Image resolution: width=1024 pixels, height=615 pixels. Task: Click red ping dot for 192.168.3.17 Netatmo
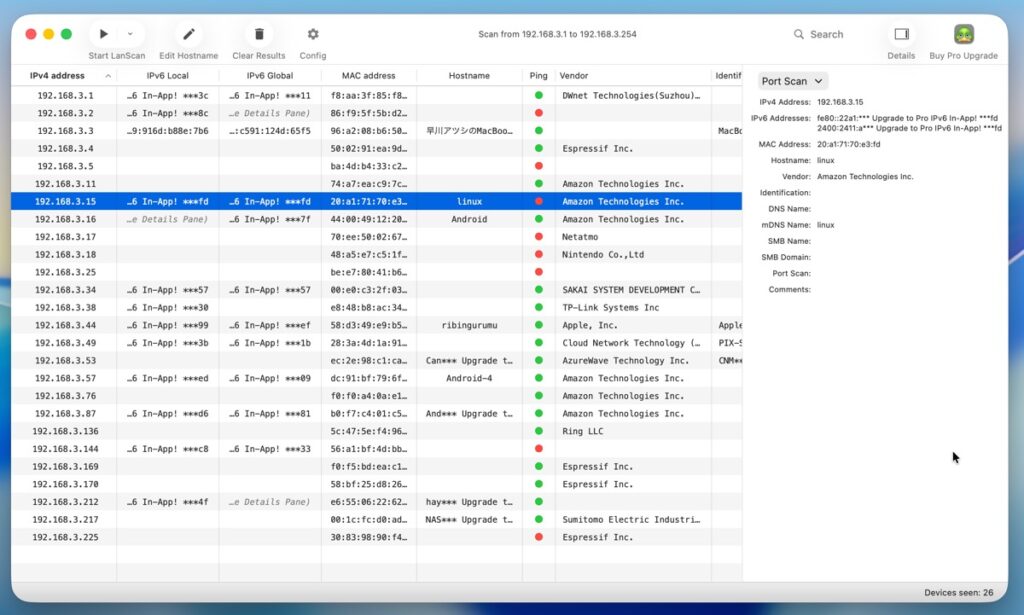539,237
